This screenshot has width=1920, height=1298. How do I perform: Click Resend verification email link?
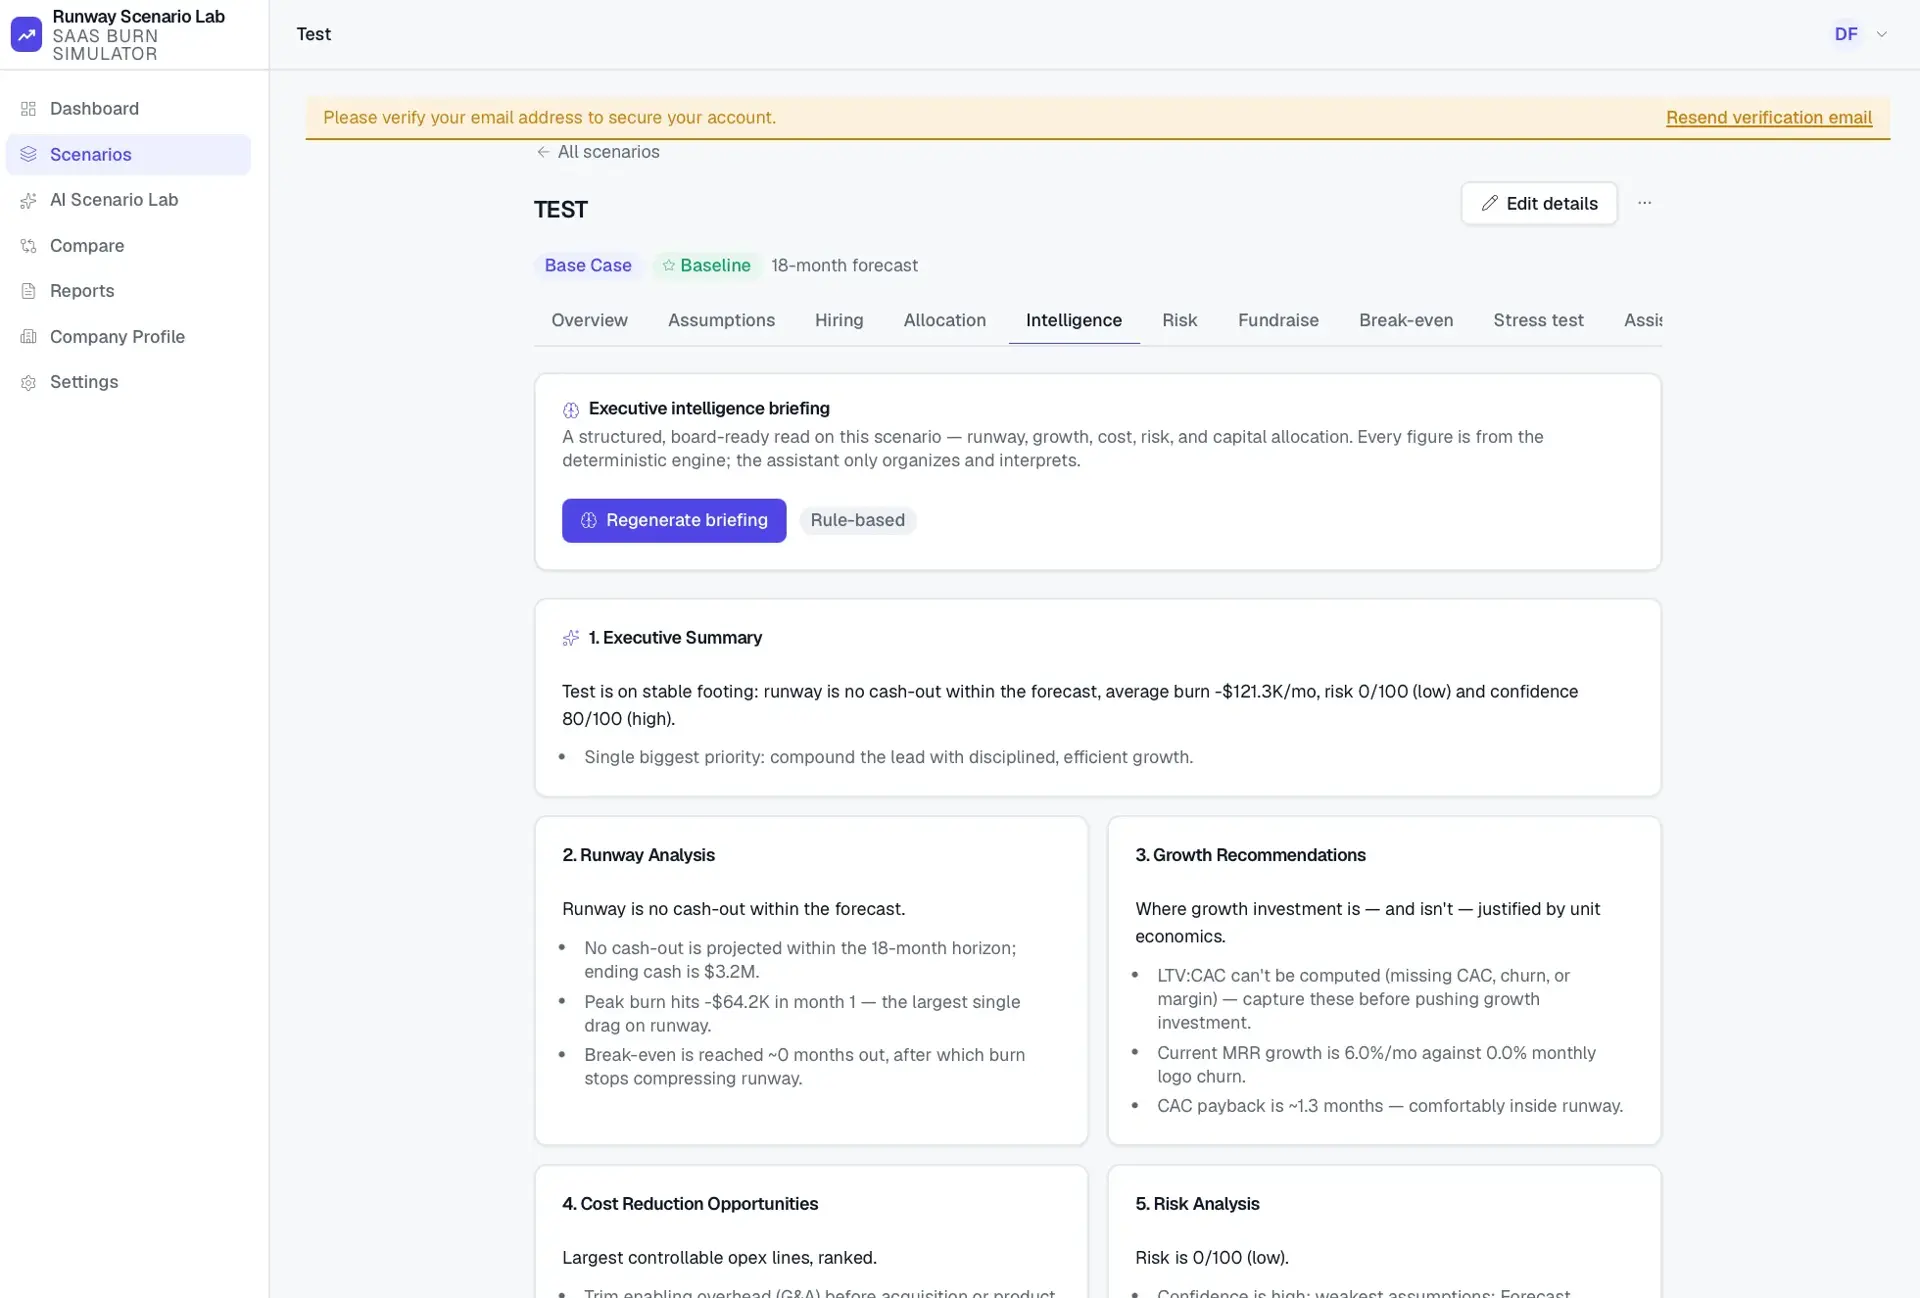tap(1768, 118)
